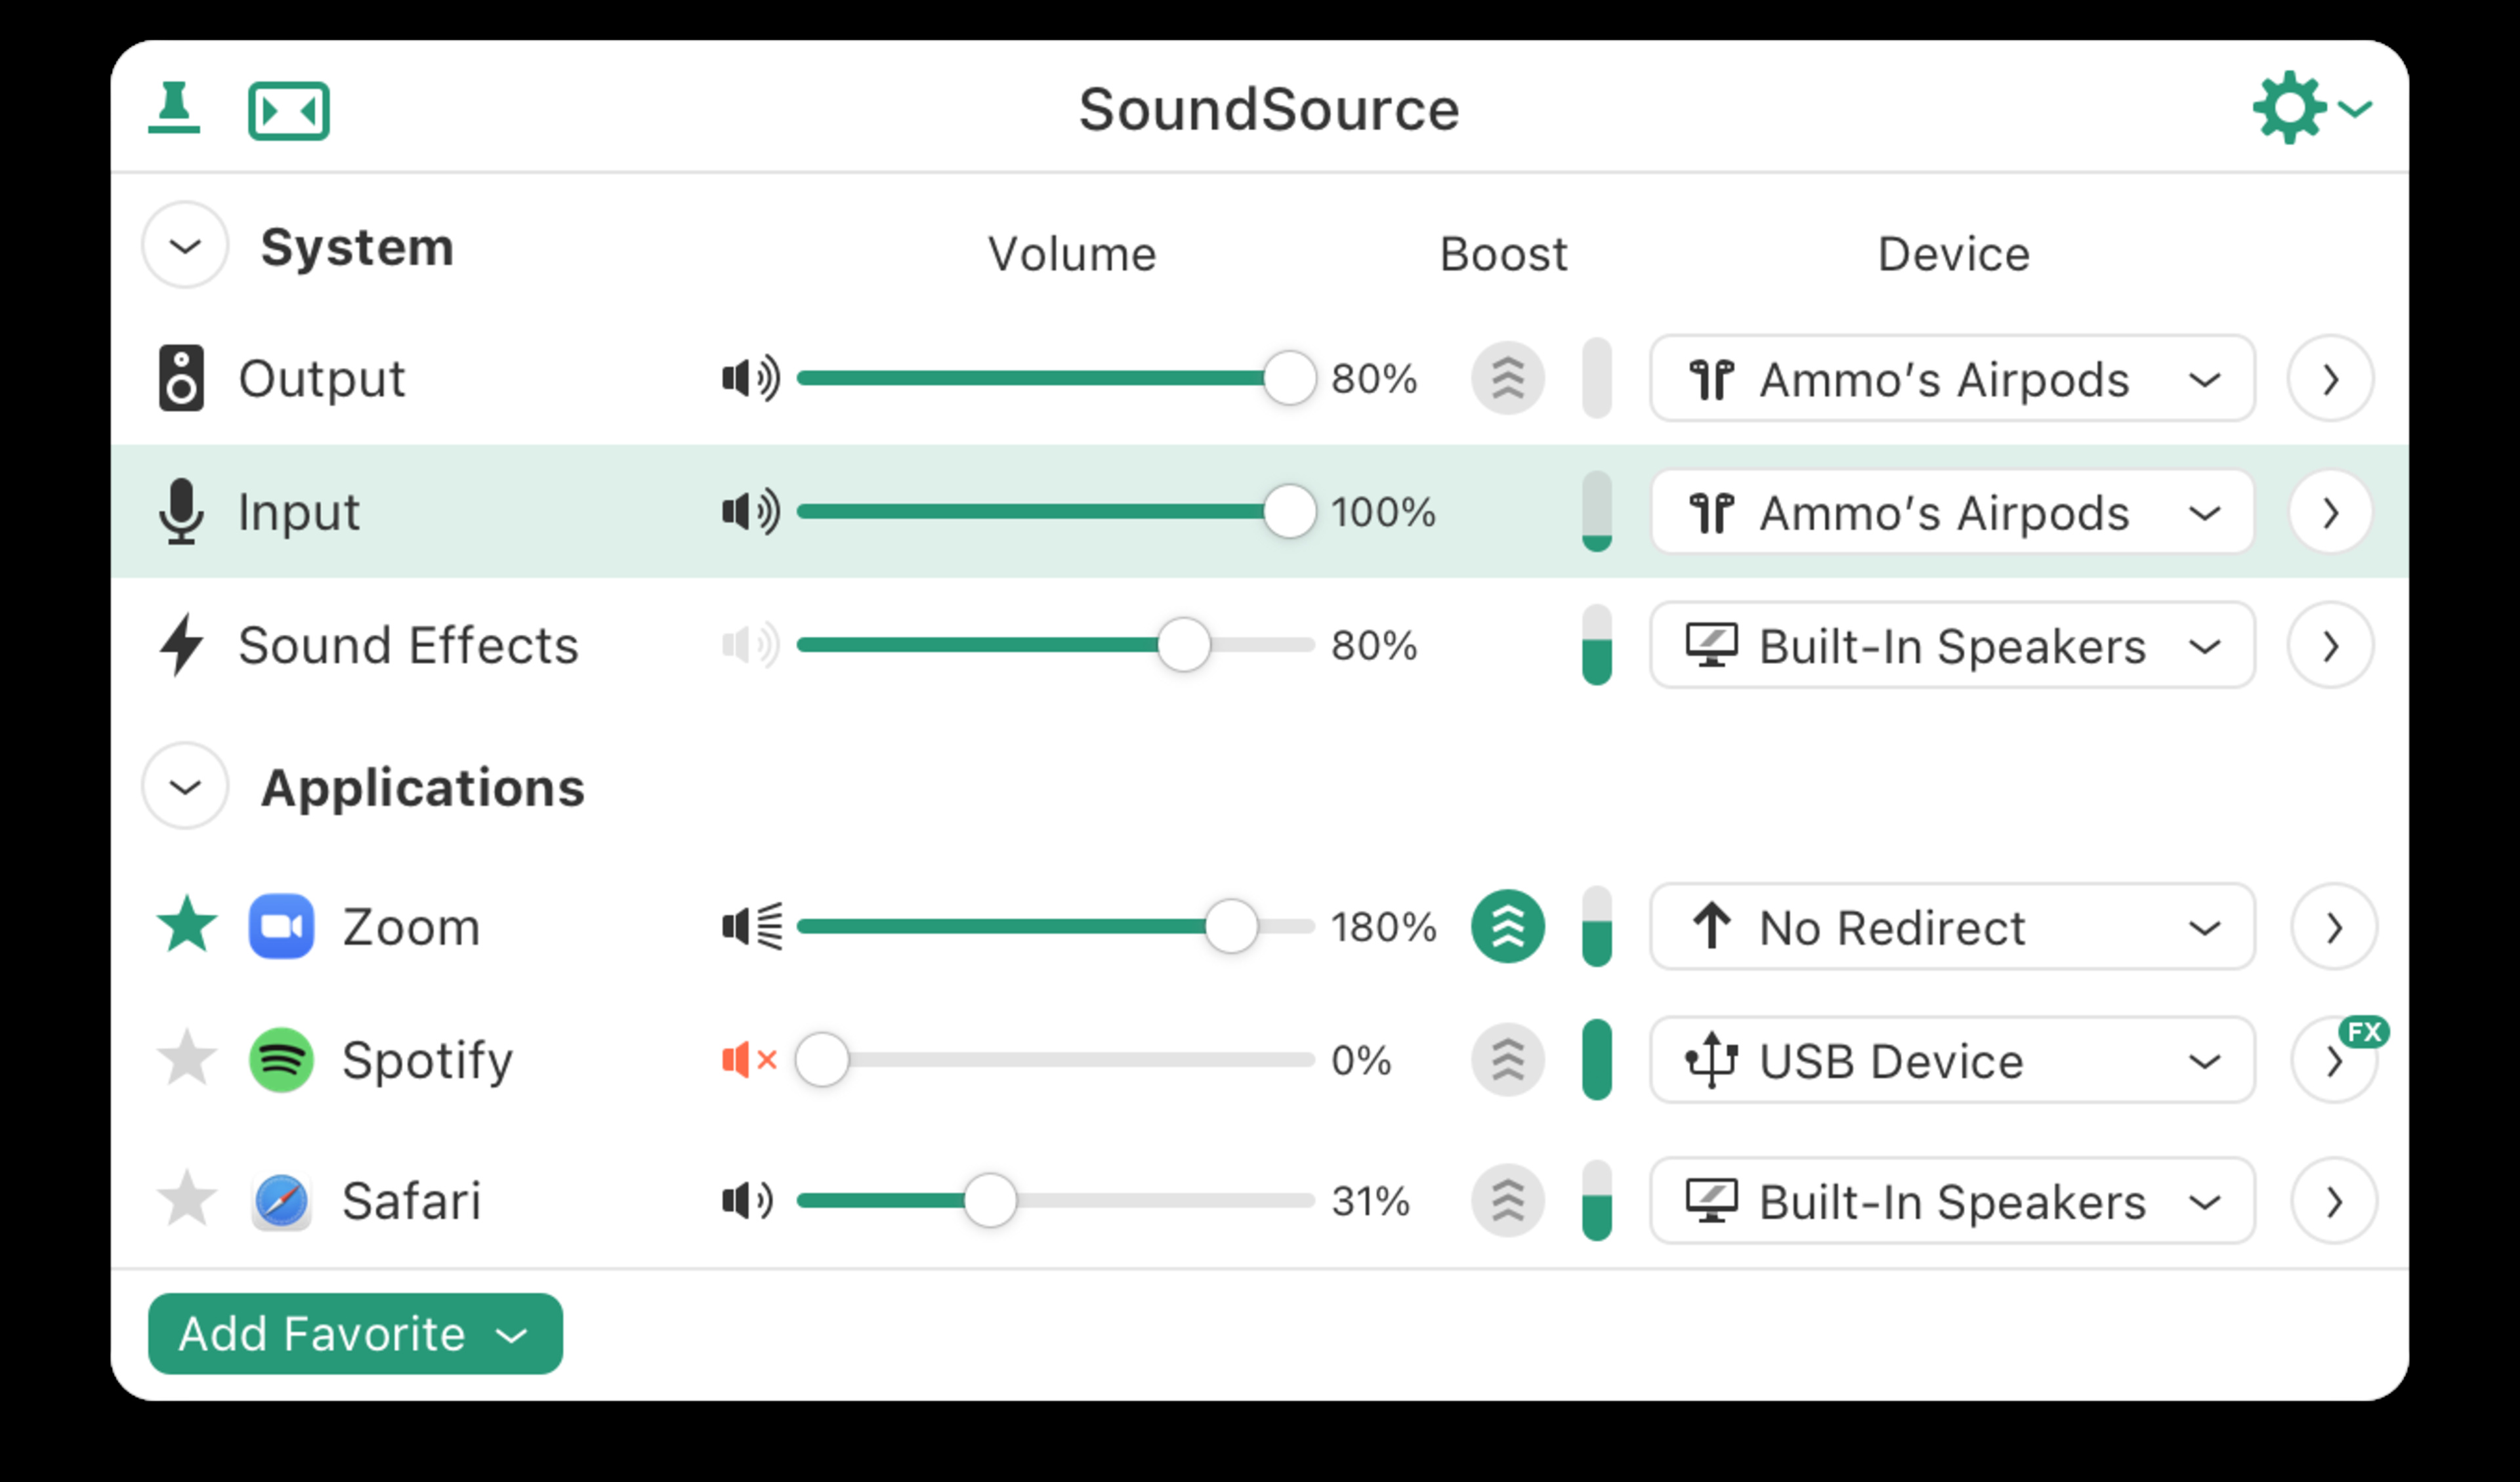
Task: Click the Sound Effects volume slider knob
Action: [x=1183, y=646]
